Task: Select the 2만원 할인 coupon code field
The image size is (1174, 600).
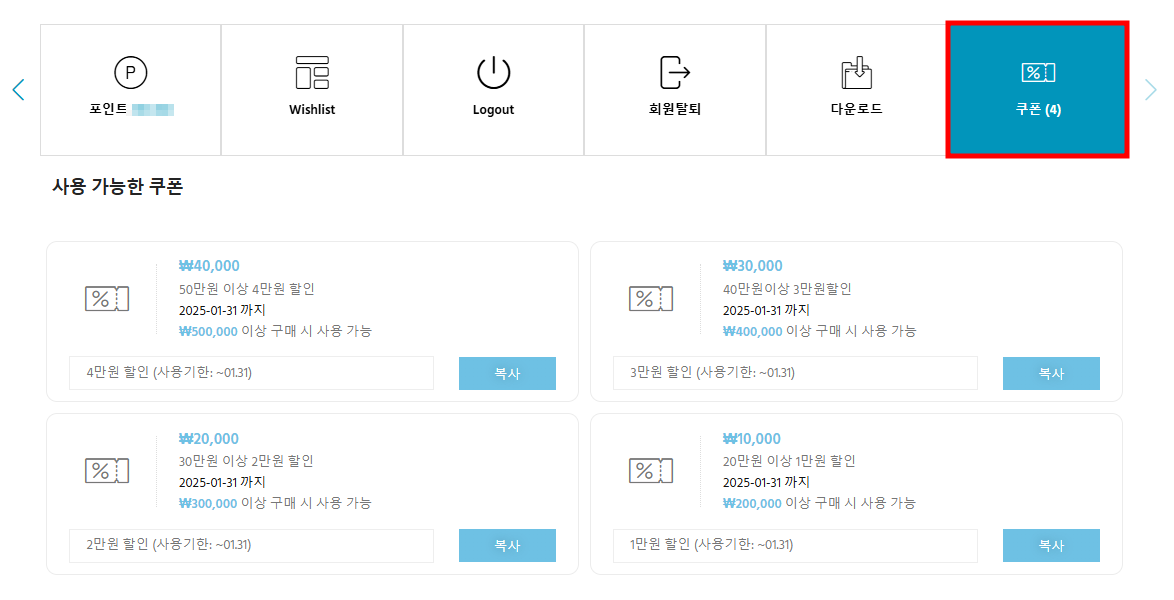Action: [x=251, y=545]
